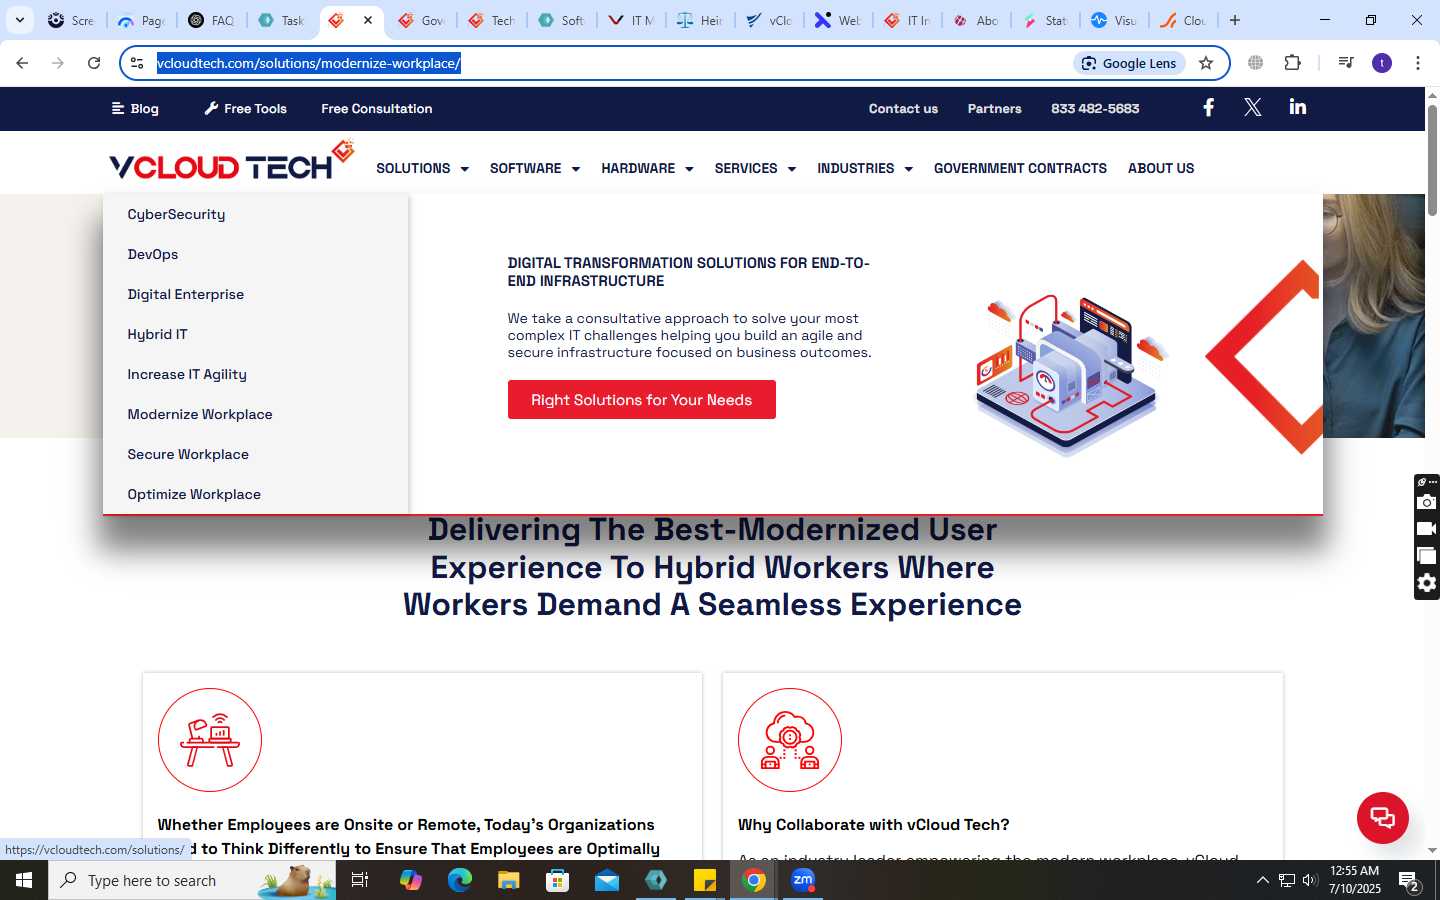Click the Google Lens button in address bar

tap(1129, 63)
